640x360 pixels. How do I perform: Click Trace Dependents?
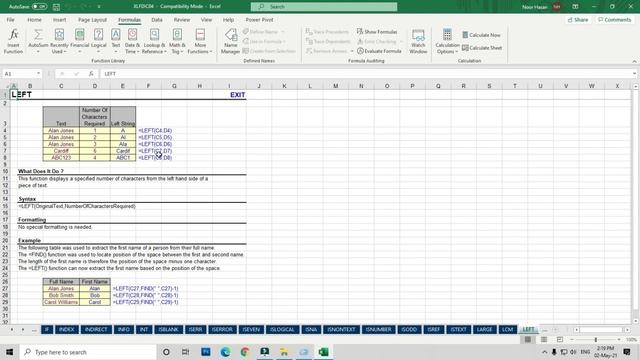328,41
